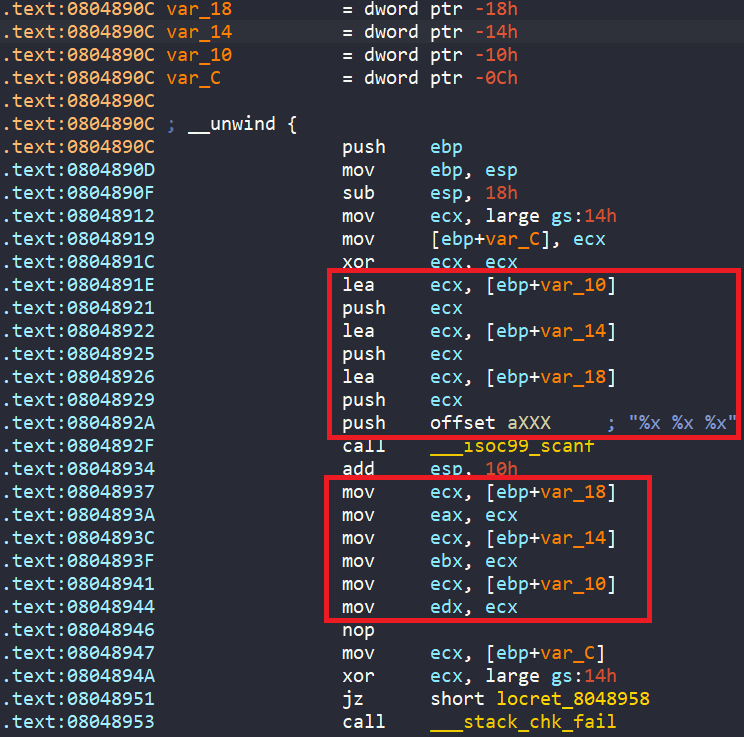The width and height of the screenshot is (744, 737).
Task: Follow the locret_8048958 jump target
Action: 573,699
